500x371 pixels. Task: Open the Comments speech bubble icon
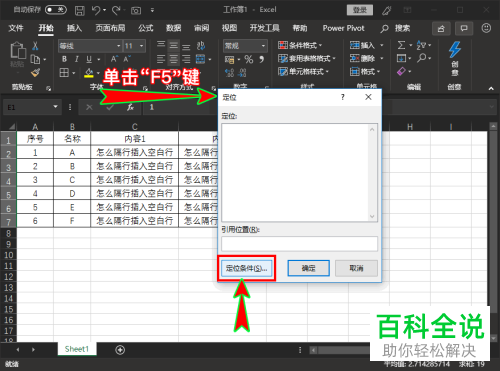pos(464,29)
